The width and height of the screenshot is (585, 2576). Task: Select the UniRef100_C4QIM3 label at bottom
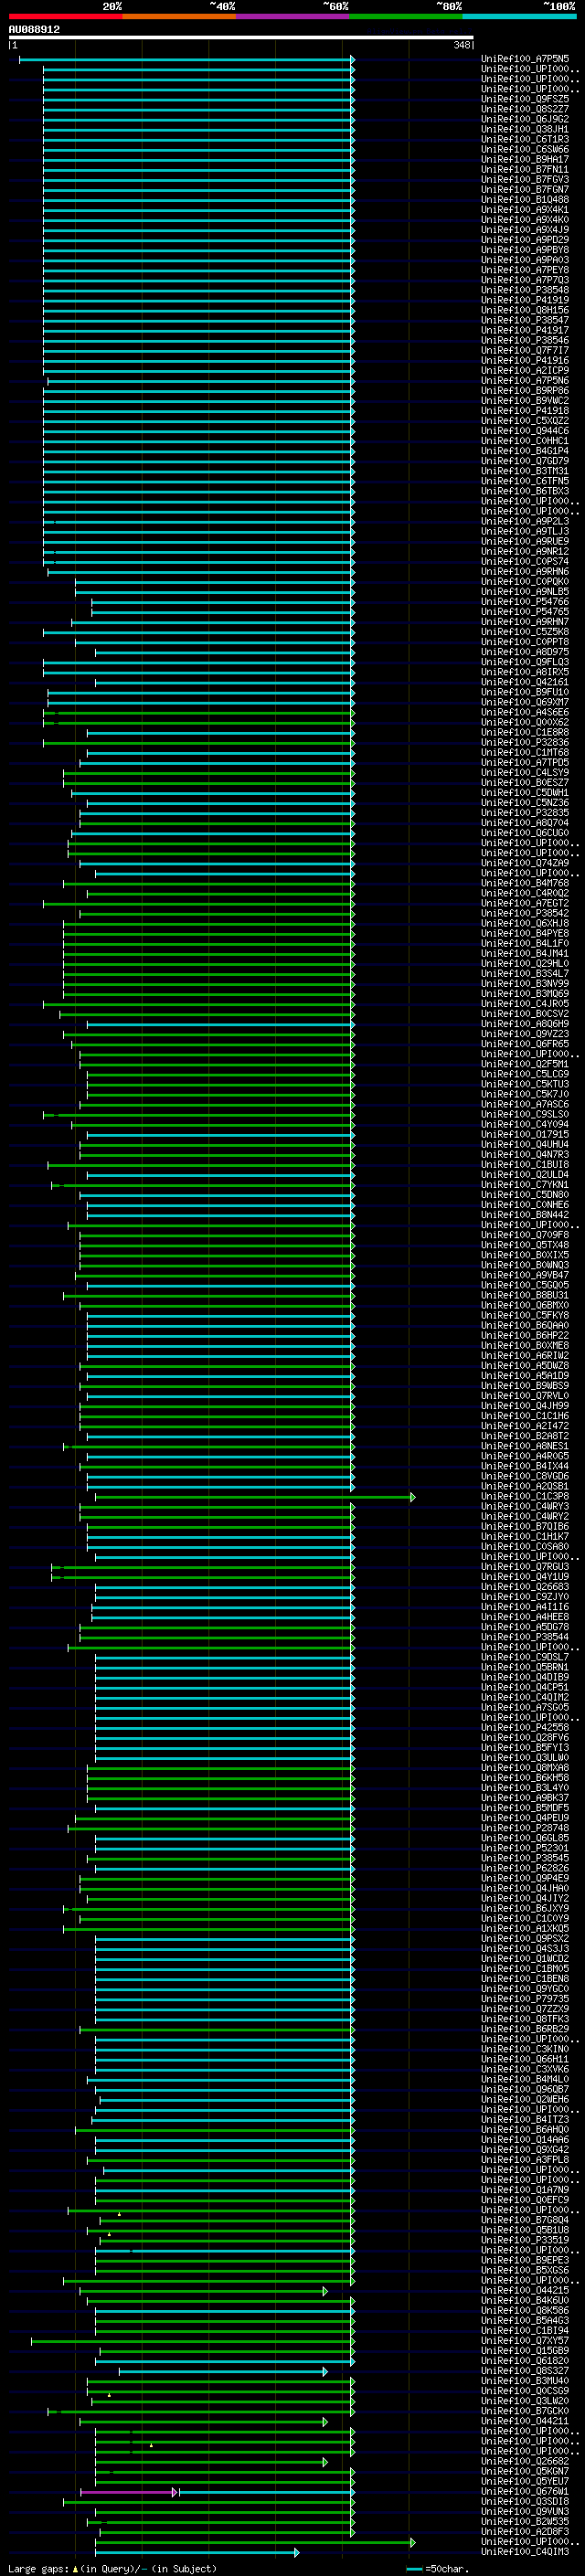525,2551
